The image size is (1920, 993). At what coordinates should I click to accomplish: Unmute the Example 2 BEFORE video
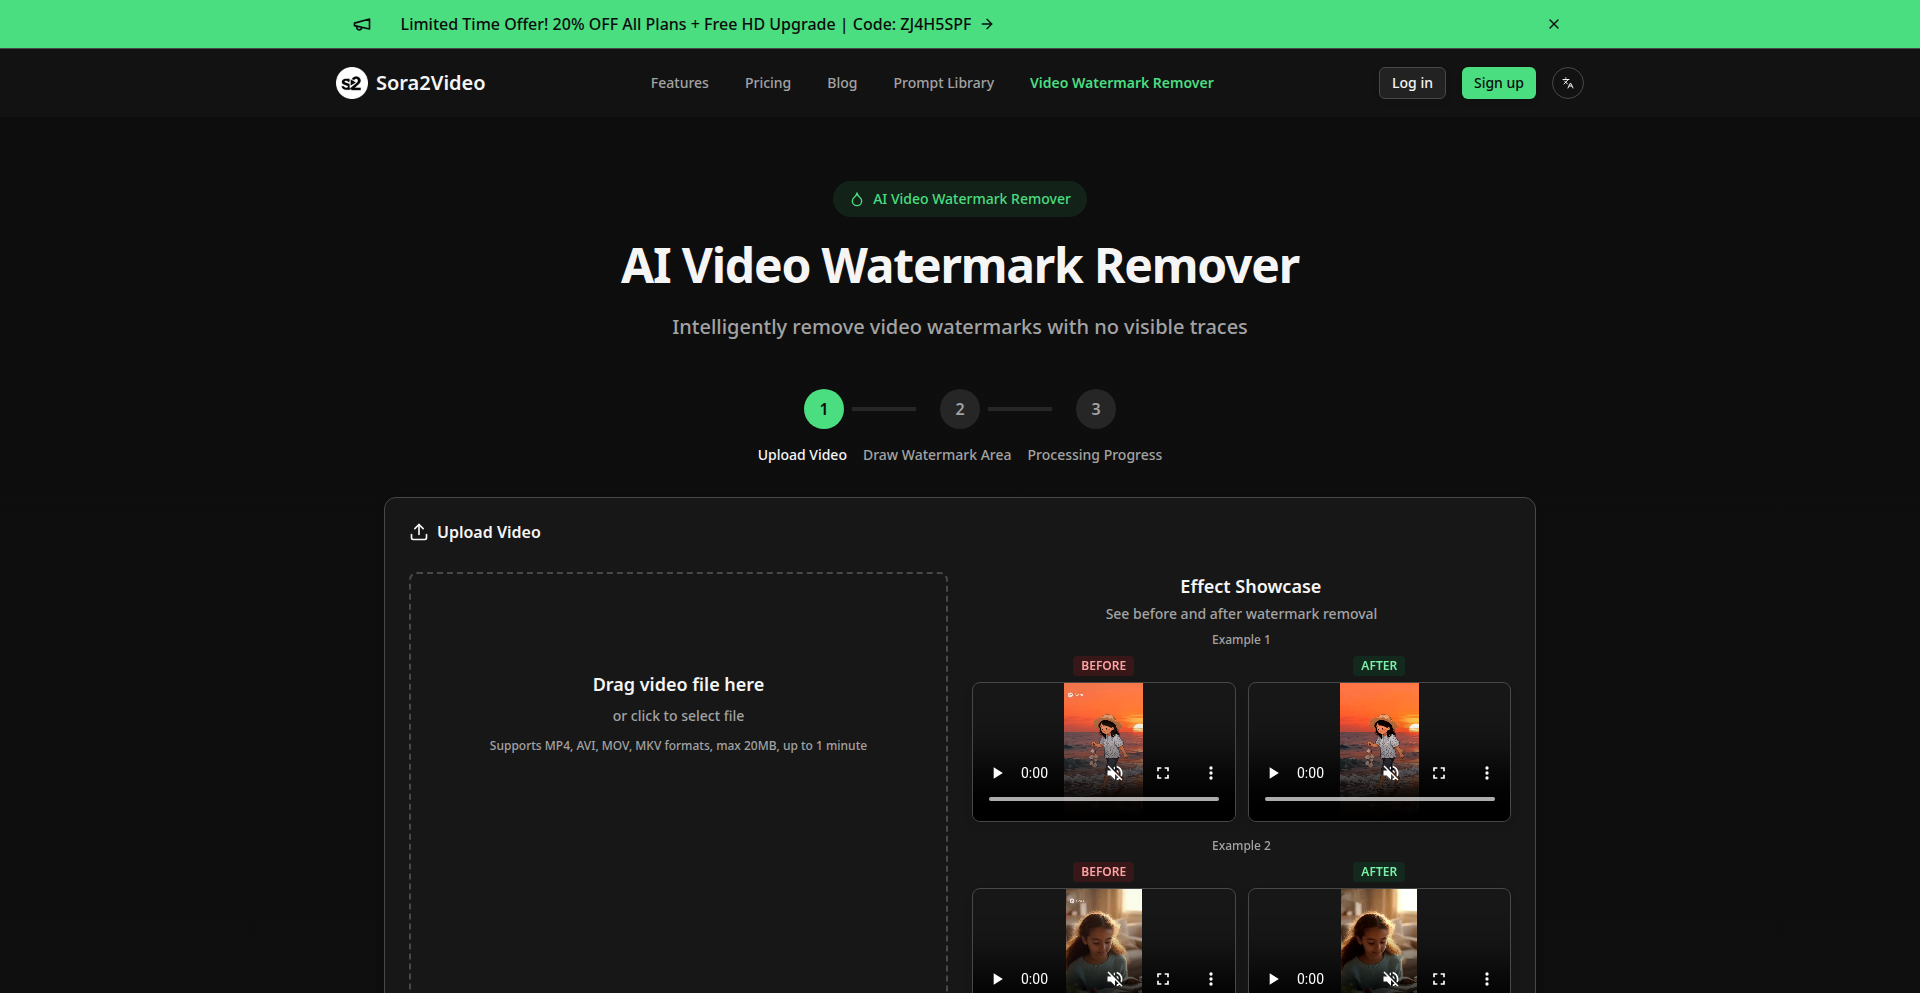[1115, 979]
